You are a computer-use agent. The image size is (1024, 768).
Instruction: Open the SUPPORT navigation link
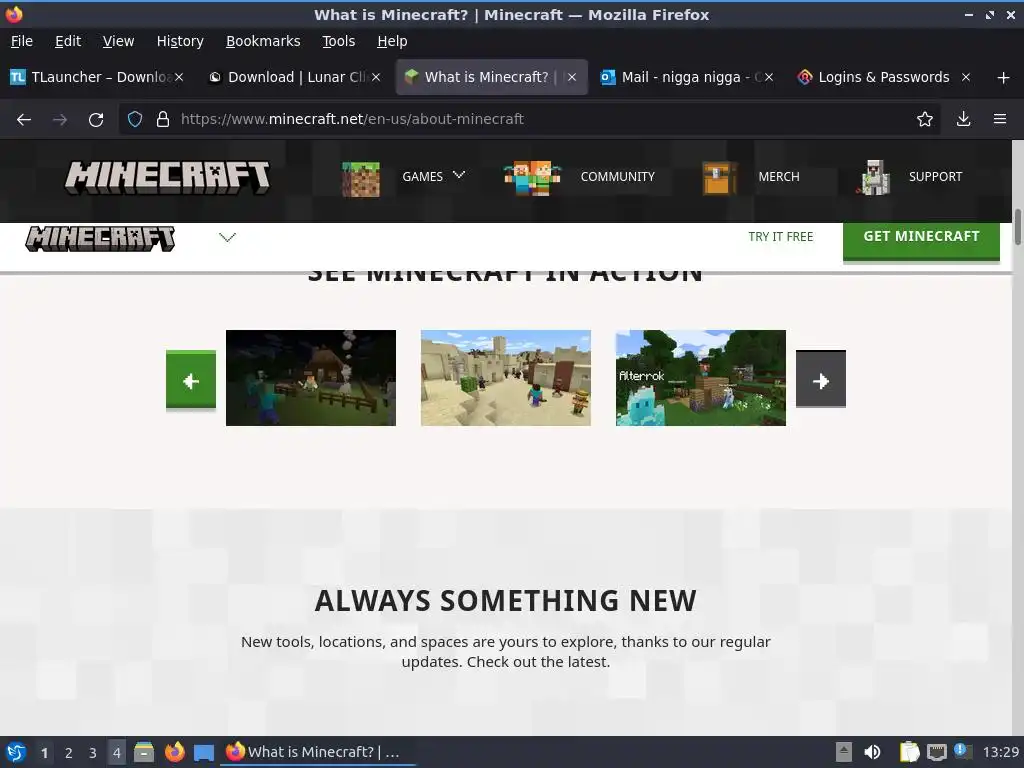coord(935,177)
